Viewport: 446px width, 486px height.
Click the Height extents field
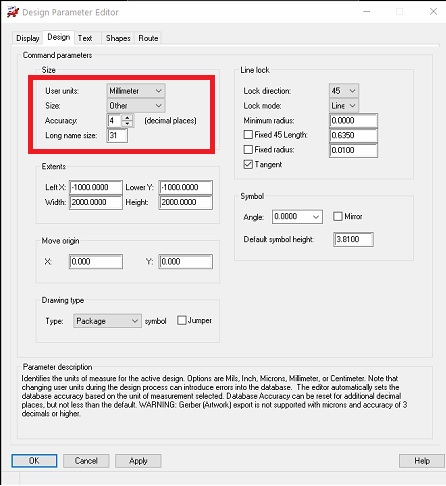[186, 202]
